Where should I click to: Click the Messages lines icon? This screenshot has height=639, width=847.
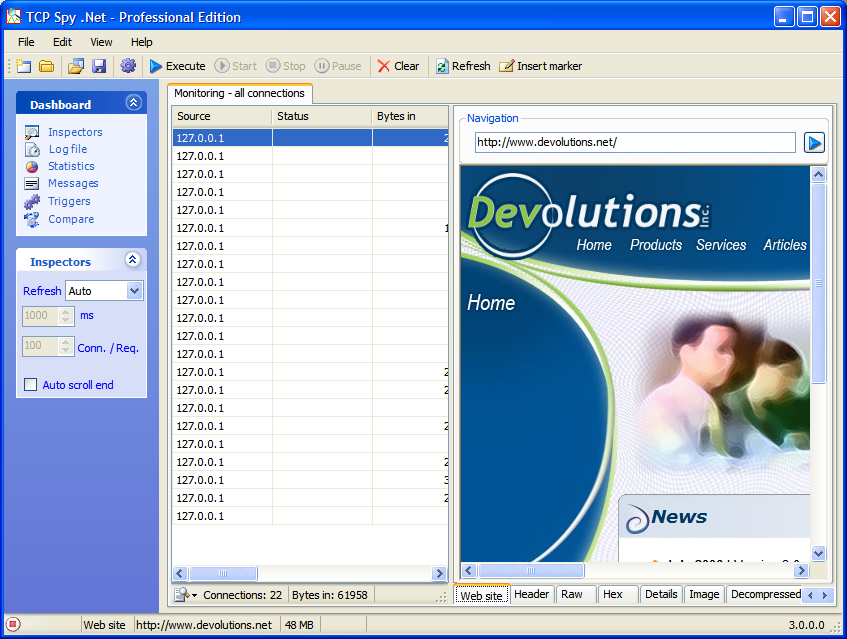pos(32,184)
